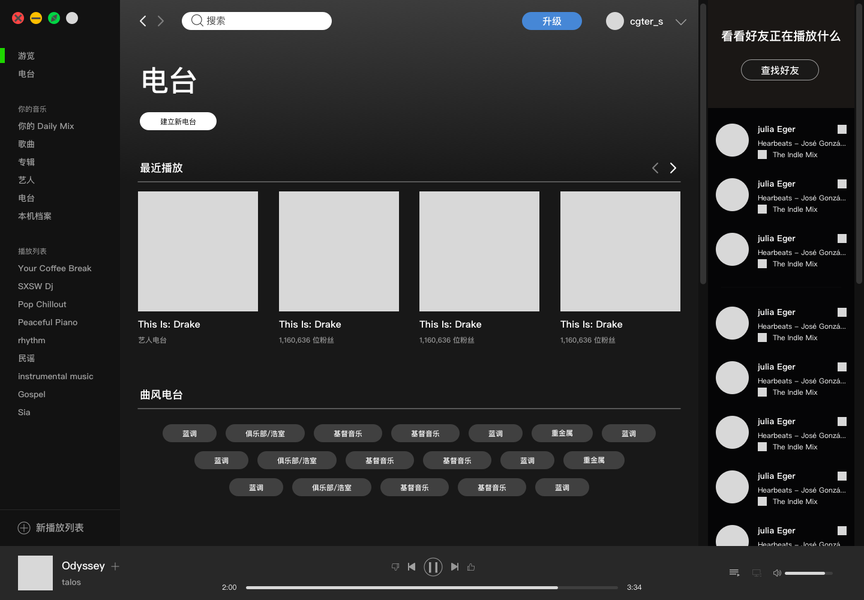The image size is (864, 600).
Task: Click the 查找好友 button
Action: click(x=780, y=70)
